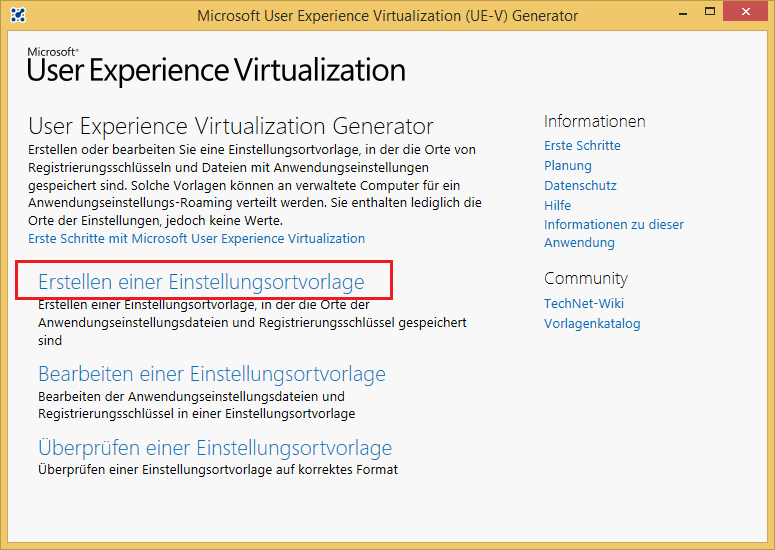Click the Informationen section heading

[595, 121]
